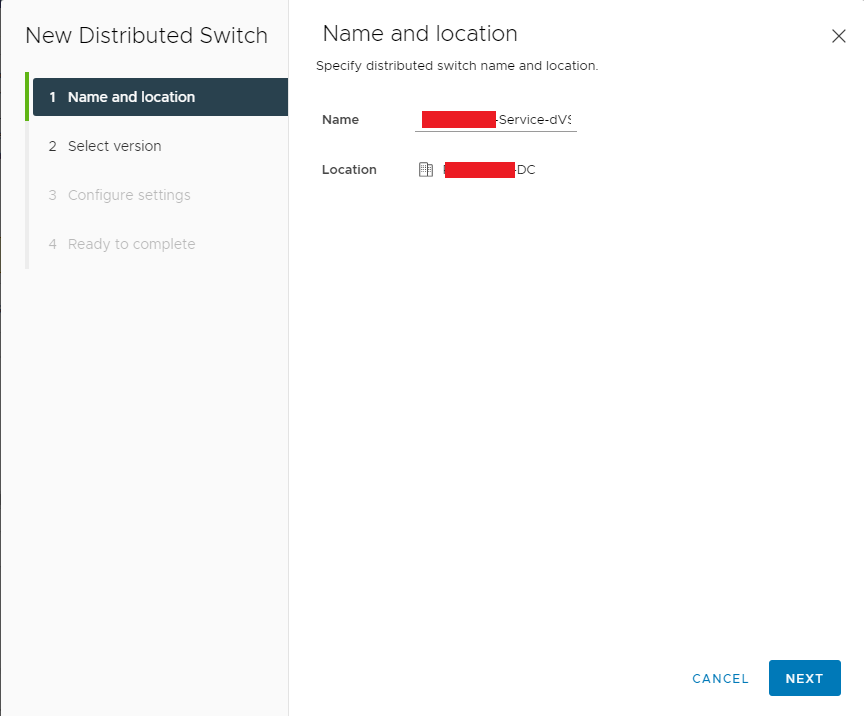Click the New Distributed Switch wizard title
The image size is (864, 716).
147,35
